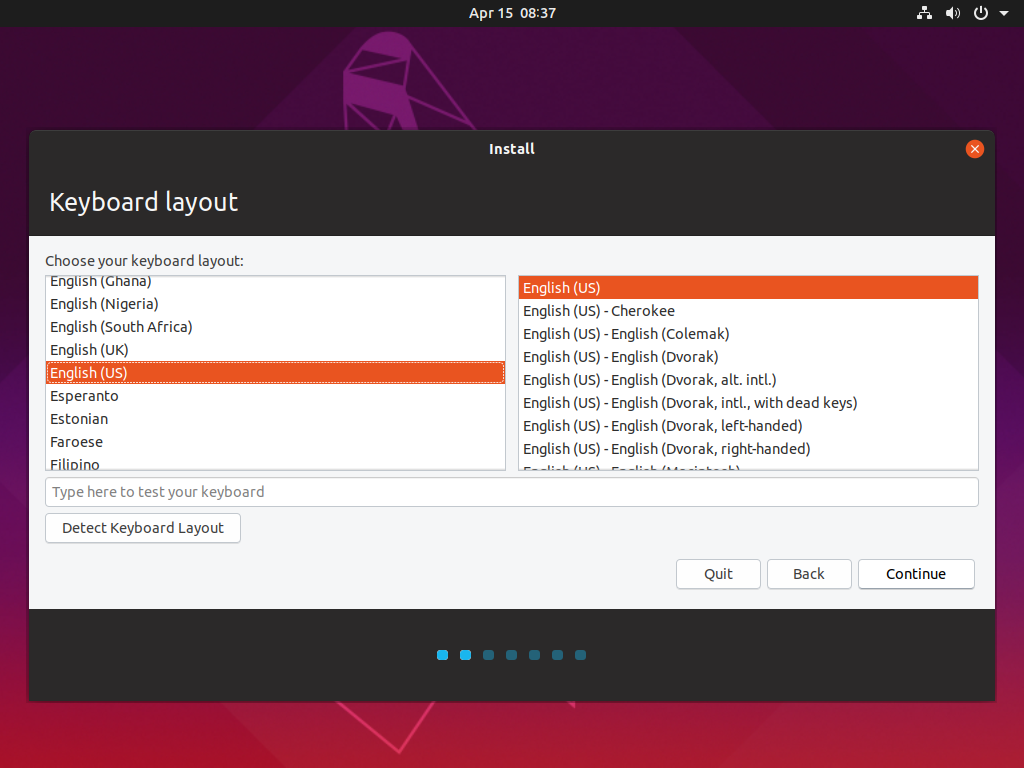The height and width of the screenshot is (768, 1024).
Task: Choose Dvorak, intl., with dead keys variant
Action: point(748,402)
